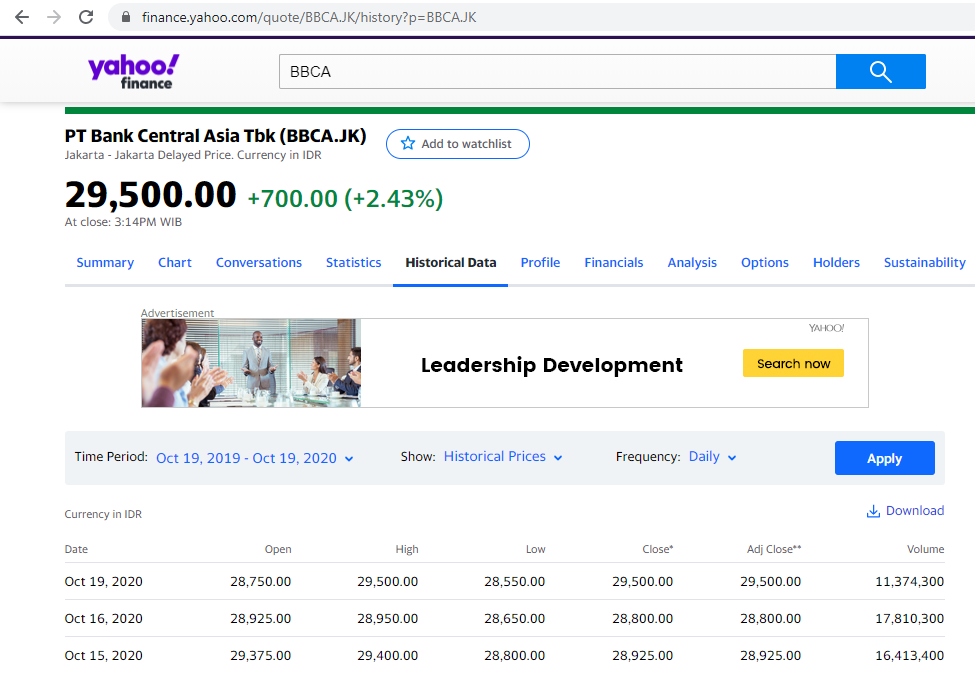The width and height of the screenshot is (975, 673).
Task: Click the large 29,500.00 current price
Action: pos(150,195)
